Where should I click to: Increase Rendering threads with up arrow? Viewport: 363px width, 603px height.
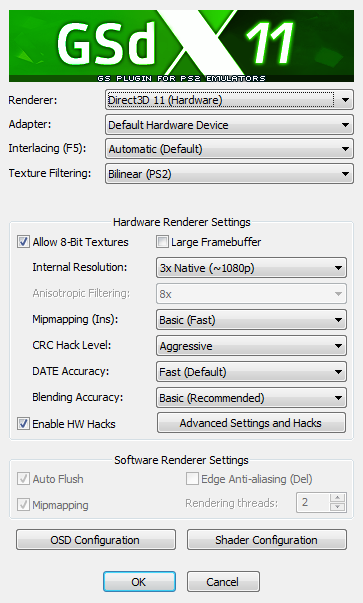tap(338, 498)
